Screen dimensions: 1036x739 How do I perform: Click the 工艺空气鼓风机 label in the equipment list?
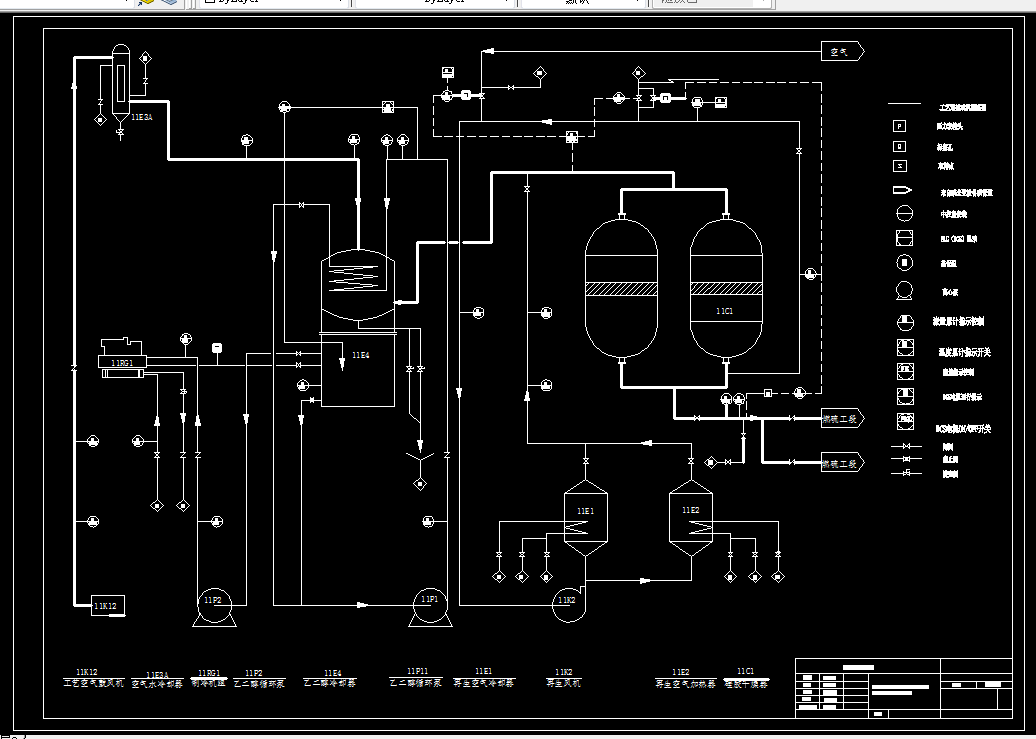[x=93, y=683]
